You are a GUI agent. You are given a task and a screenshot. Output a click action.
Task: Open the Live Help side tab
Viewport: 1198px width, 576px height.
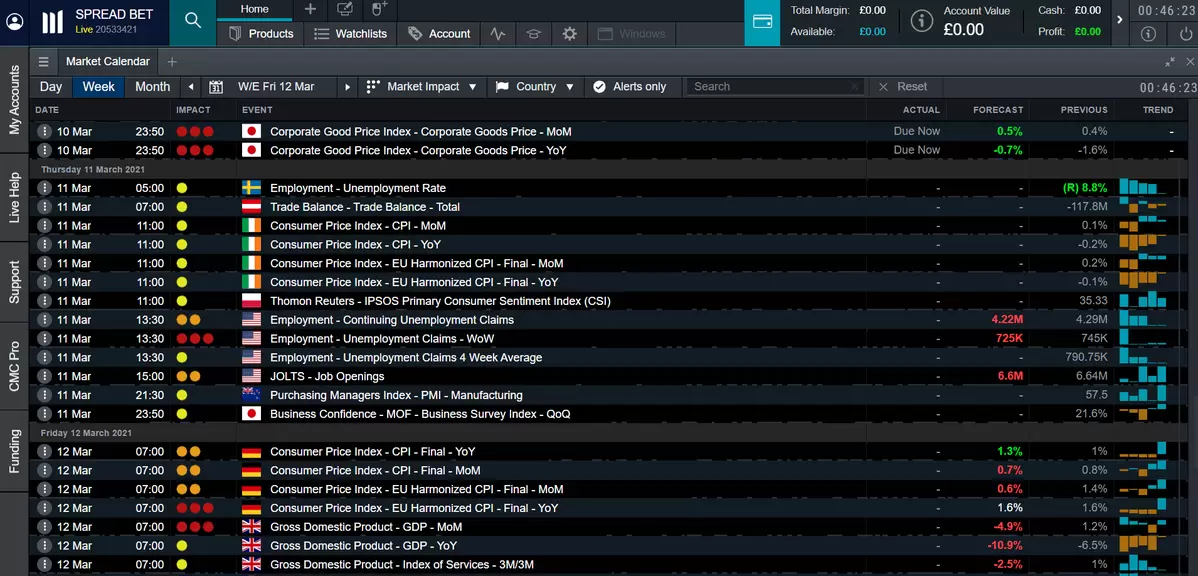(14, 198)
